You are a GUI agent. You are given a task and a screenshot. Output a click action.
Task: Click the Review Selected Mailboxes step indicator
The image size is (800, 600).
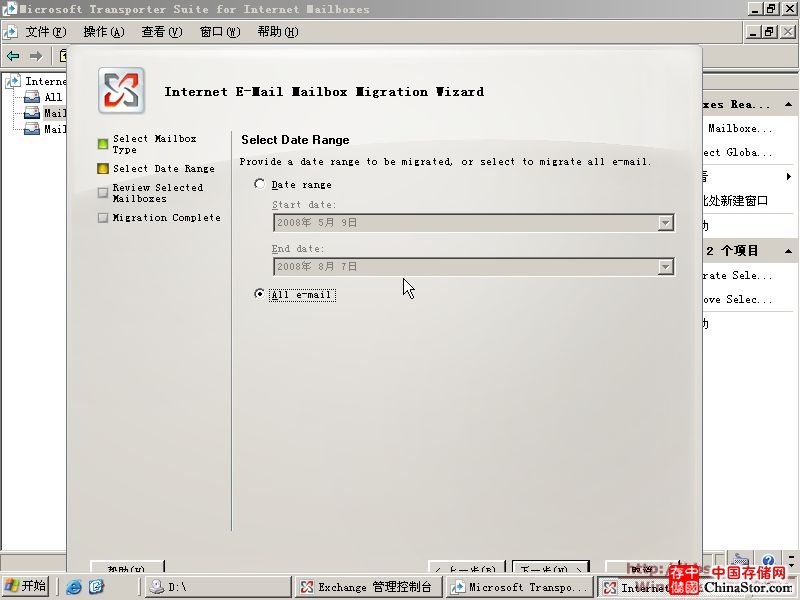[x=103, y=193]
